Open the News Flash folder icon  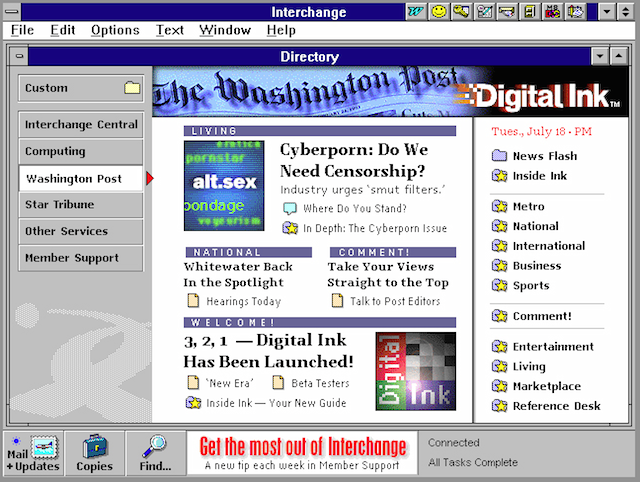(x=499, y=156)
